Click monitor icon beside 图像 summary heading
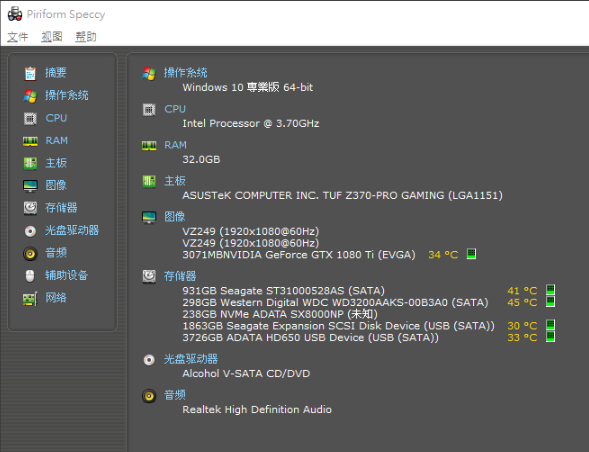The height and width of the screenshot is (452, 589). pyautogui.click(x=149, y=217)
